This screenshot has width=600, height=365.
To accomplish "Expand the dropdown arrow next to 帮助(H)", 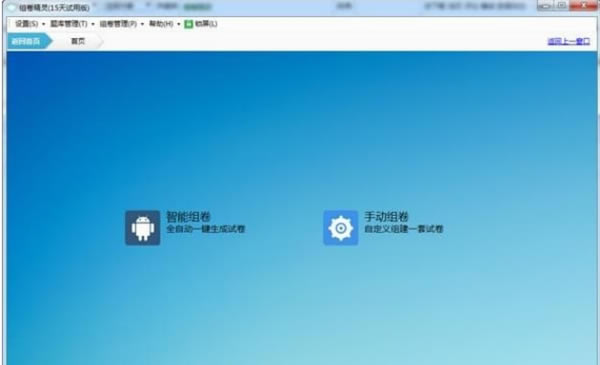I will click(179, 24).
